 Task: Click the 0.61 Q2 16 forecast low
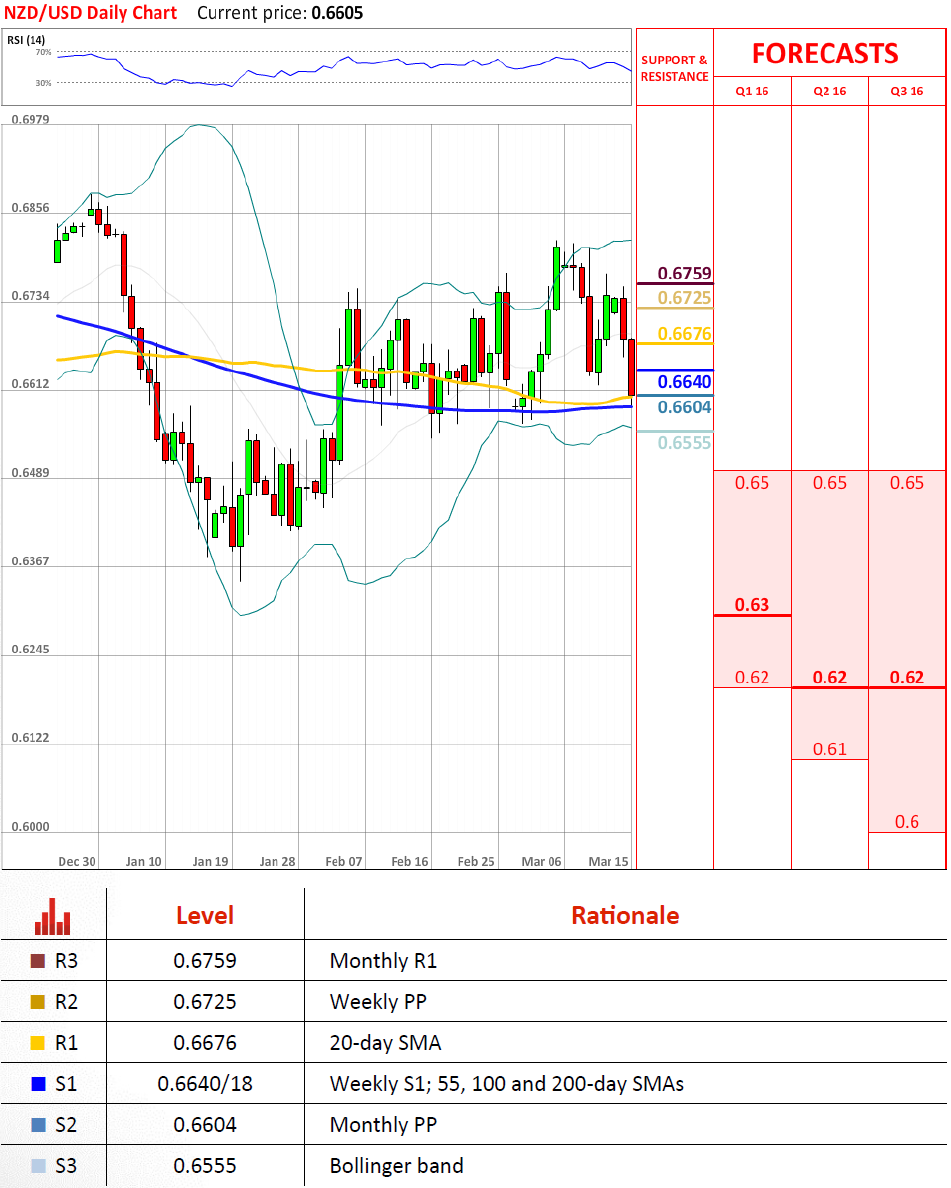click(x=830, y=749)
